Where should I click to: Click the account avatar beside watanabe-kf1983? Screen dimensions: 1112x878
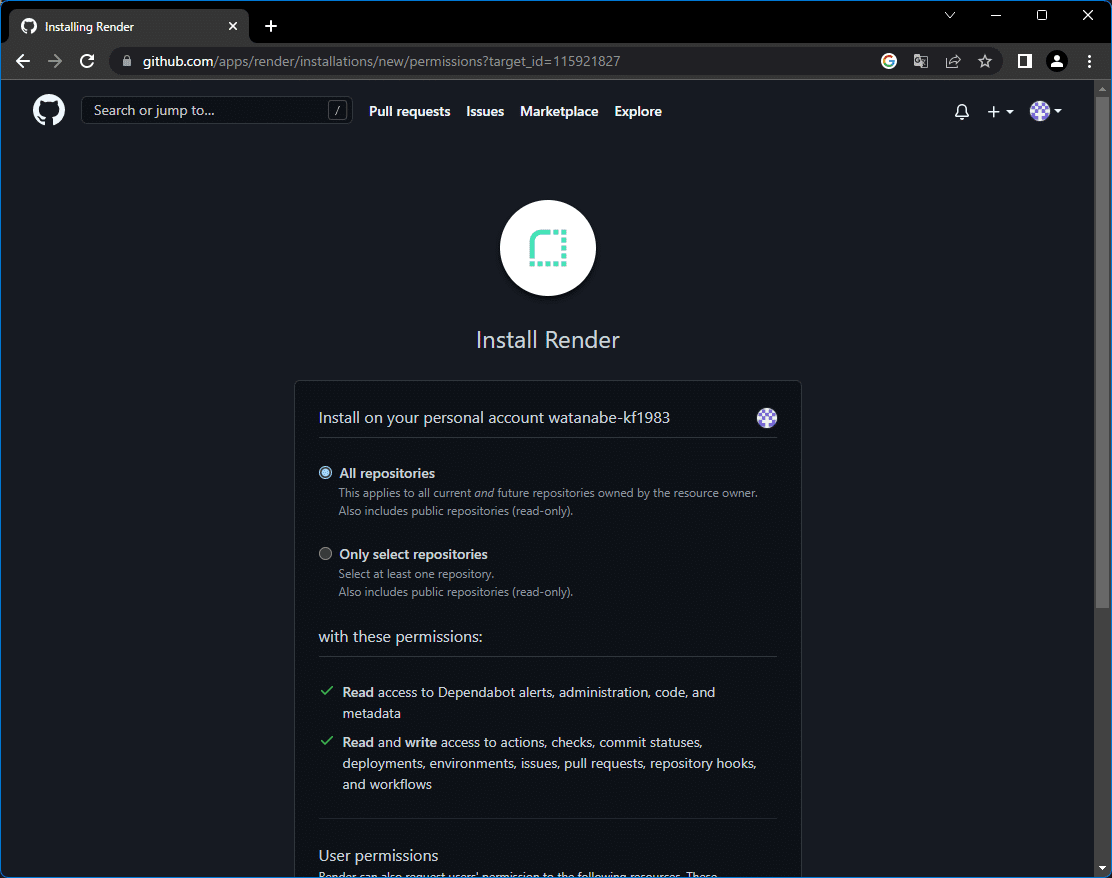(x=767, y=418)
